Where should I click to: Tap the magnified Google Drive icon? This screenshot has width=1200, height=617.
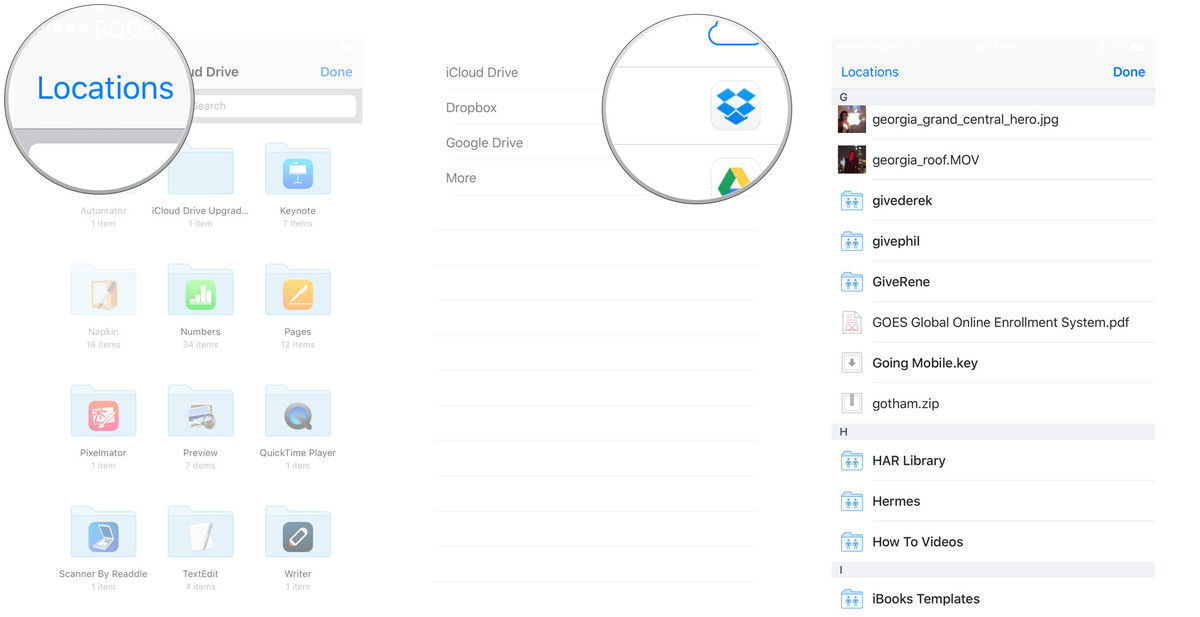(735, 178)
